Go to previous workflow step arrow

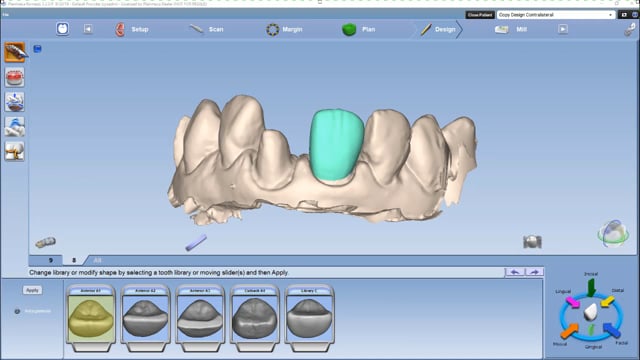[88, 29]
